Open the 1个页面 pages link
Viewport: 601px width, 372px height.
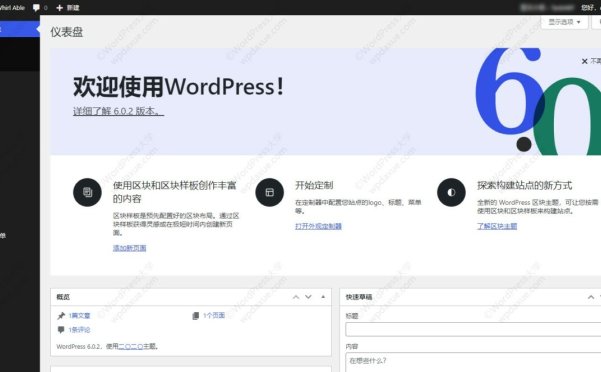(x=214, y=315)
